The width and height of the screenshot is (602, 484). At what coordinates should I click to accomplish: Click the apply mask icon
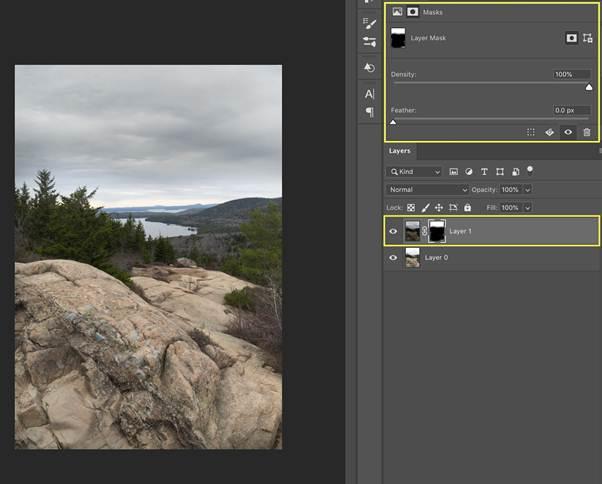549,132
